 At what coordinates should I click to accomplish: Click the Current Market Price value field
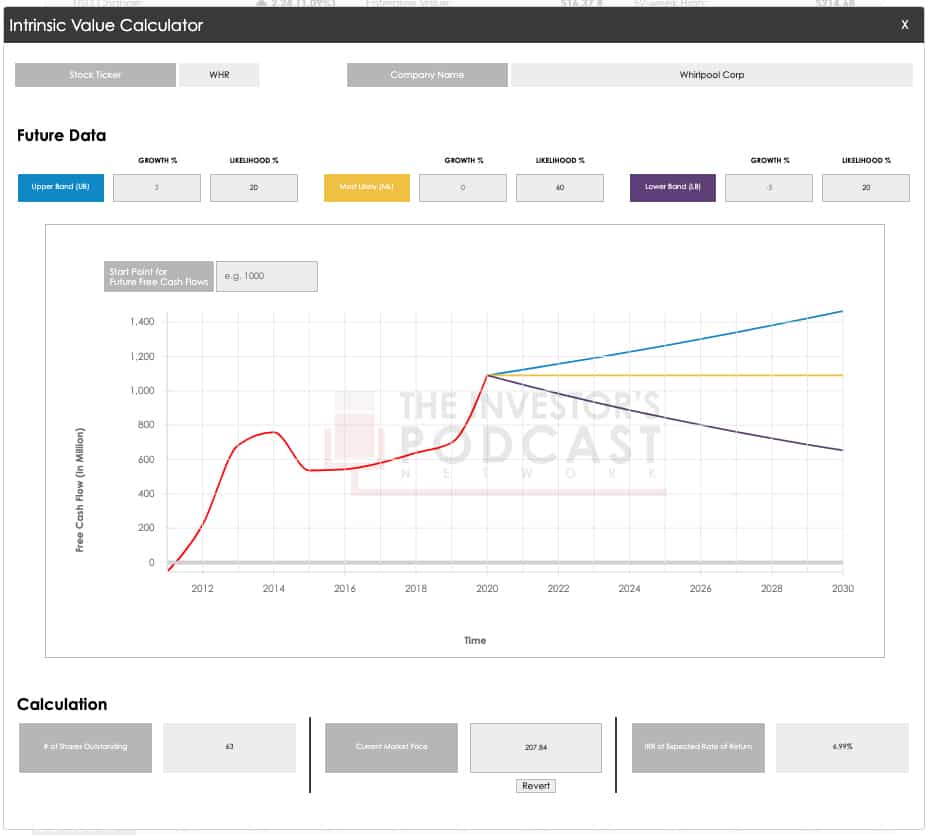(x=535, y=747)
